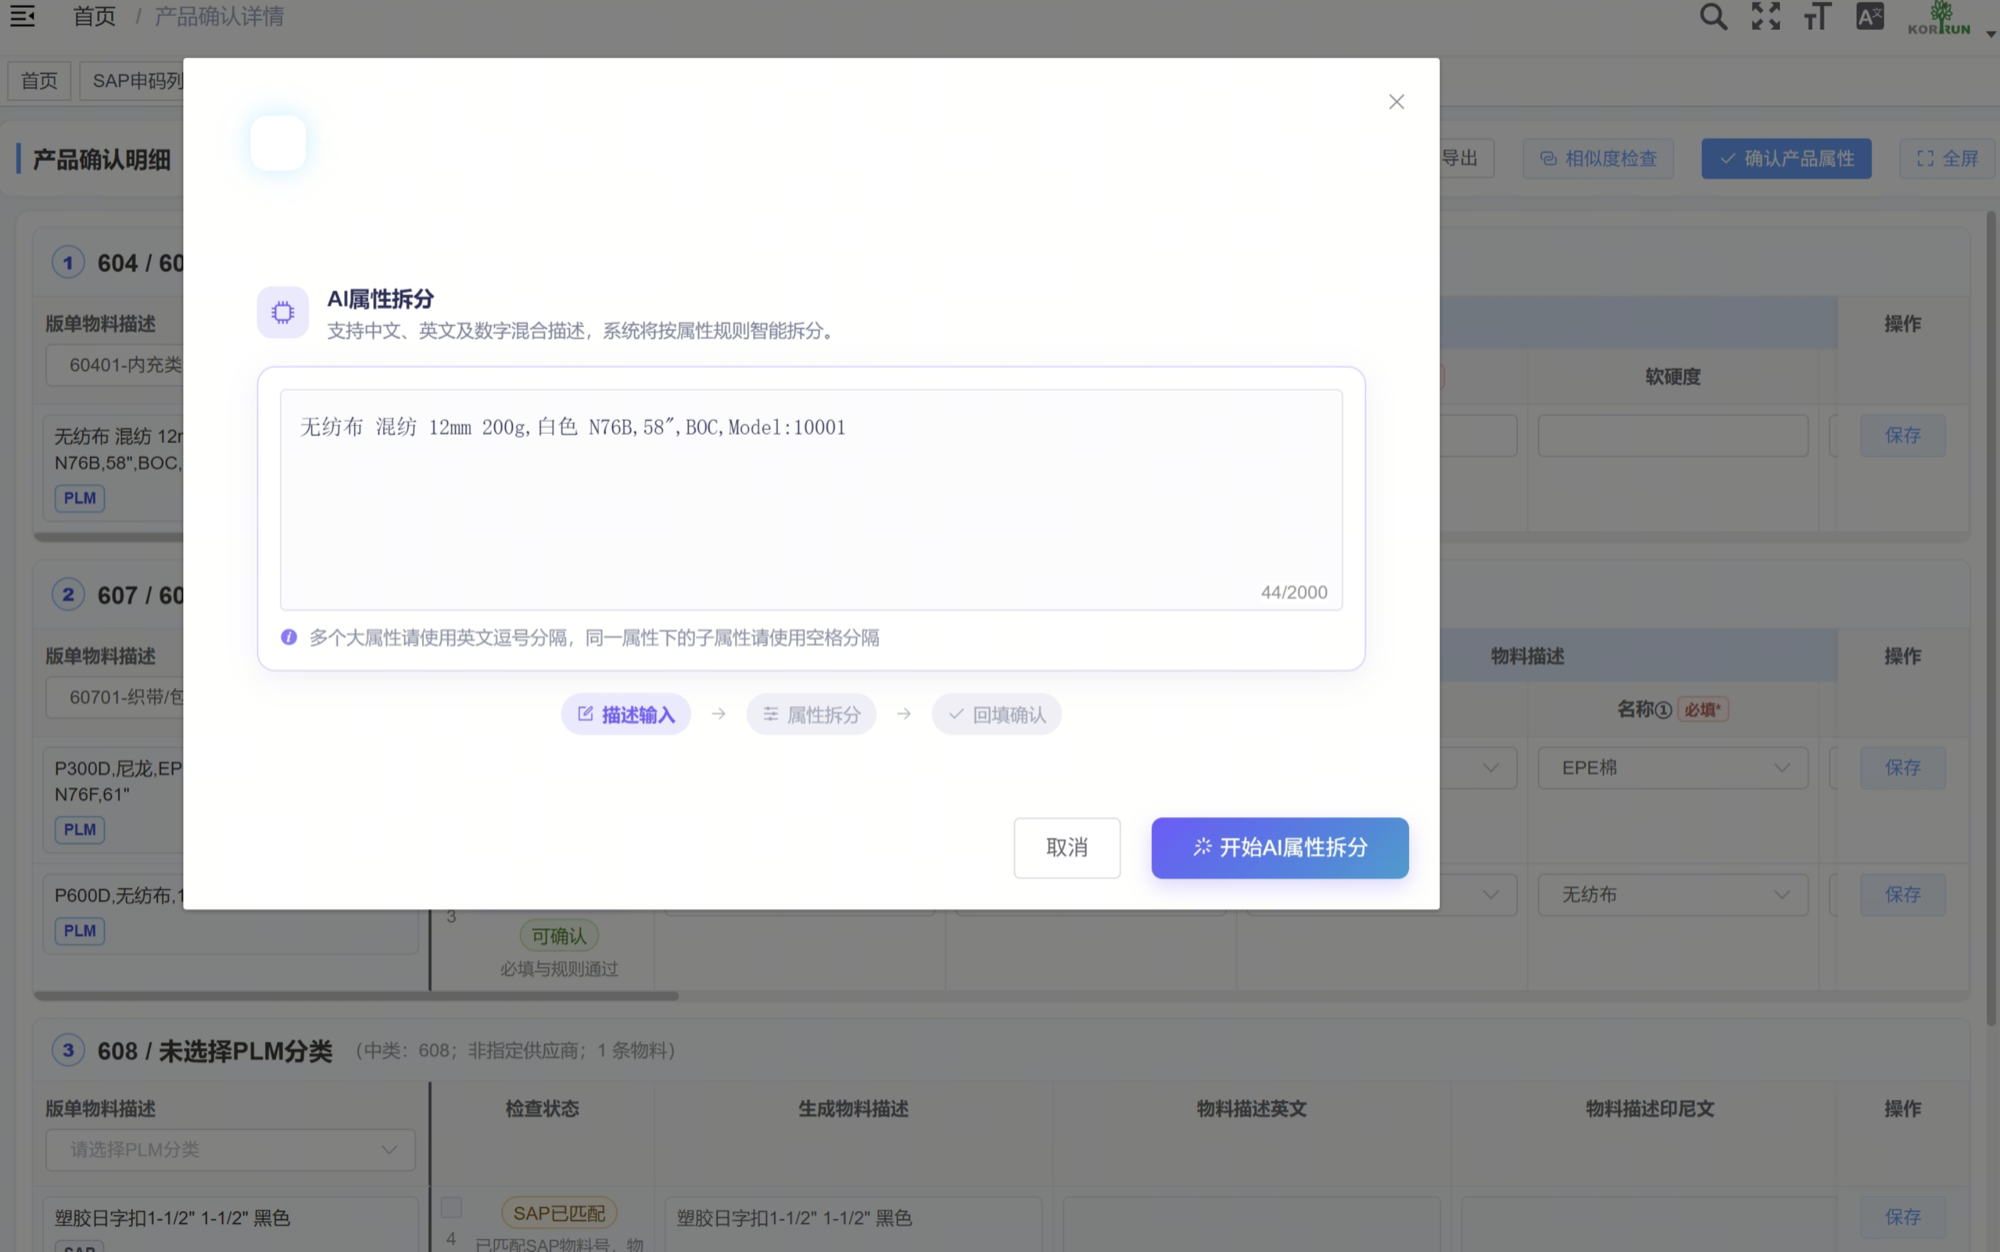Viewport: 2000px width, 1252px height.
Task: Click the 必填 tag next to 名称
Action: click(1703, 710)
